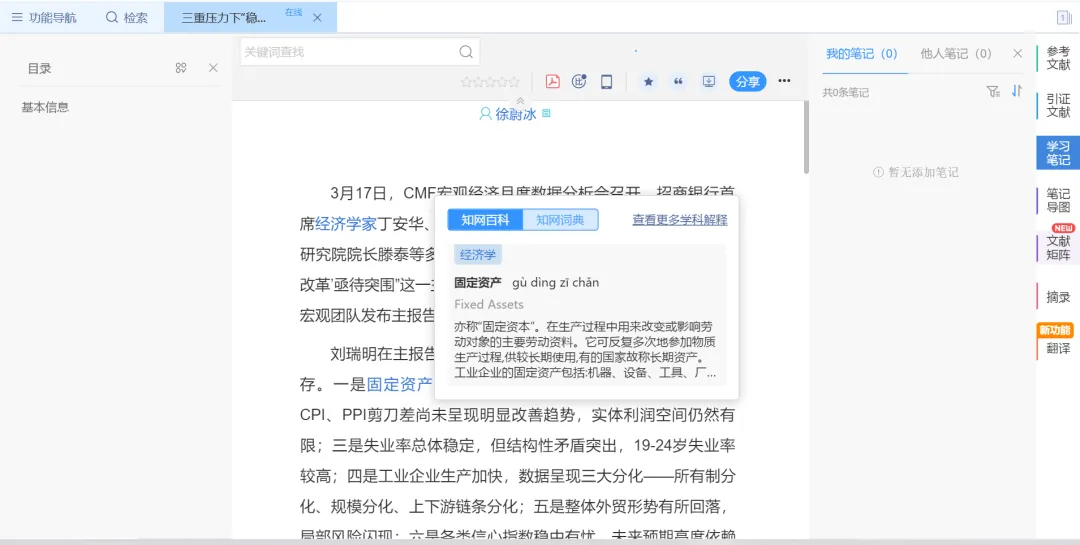Image resolution: width=1080 pixels, height=545 pixels.
Task: Download the PDF version
Action: pyautogui.click(x=552, y=82)
